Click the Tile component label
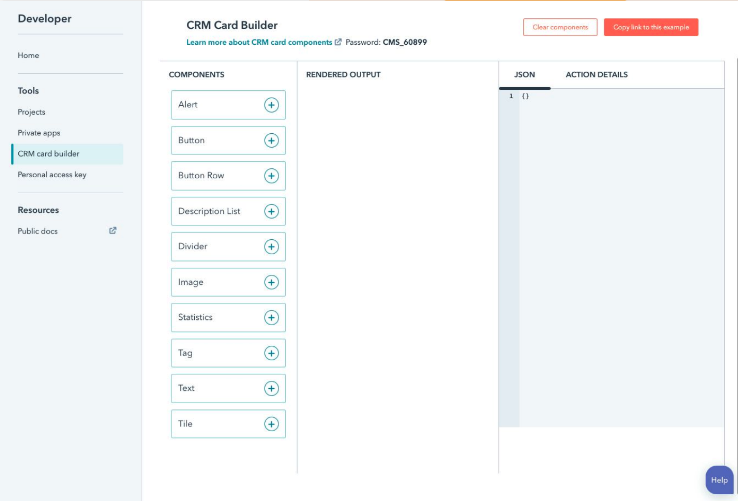The height and width of the screenshot is (501, 738). click(x=185, y=423)
